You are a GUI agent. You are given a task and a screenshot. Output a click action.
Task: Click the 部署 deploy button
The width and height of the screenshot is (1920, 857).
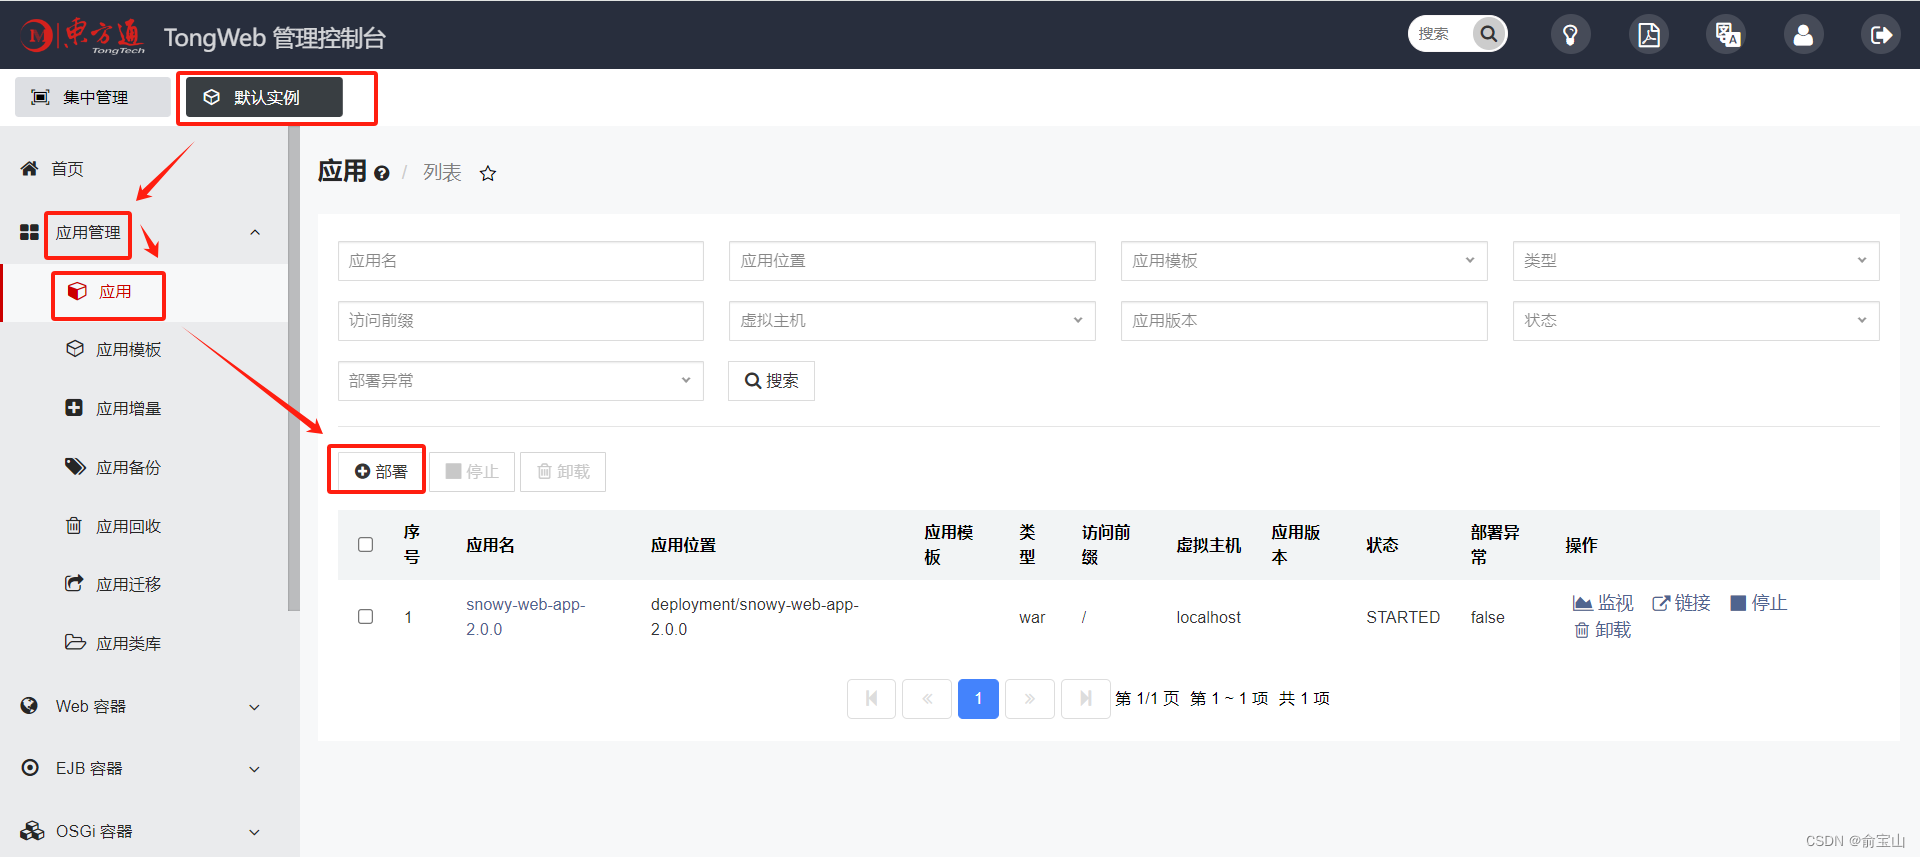tap(381, 471)
